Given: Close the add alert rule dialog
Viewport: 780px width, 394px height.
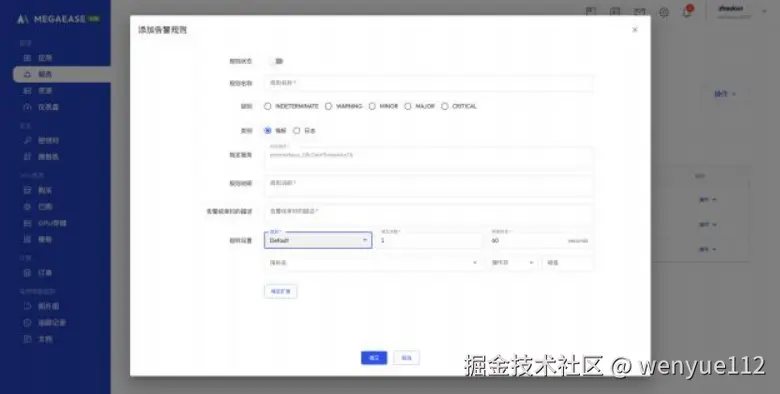Looking at the screenshot, I should click(x=635, y=30).
